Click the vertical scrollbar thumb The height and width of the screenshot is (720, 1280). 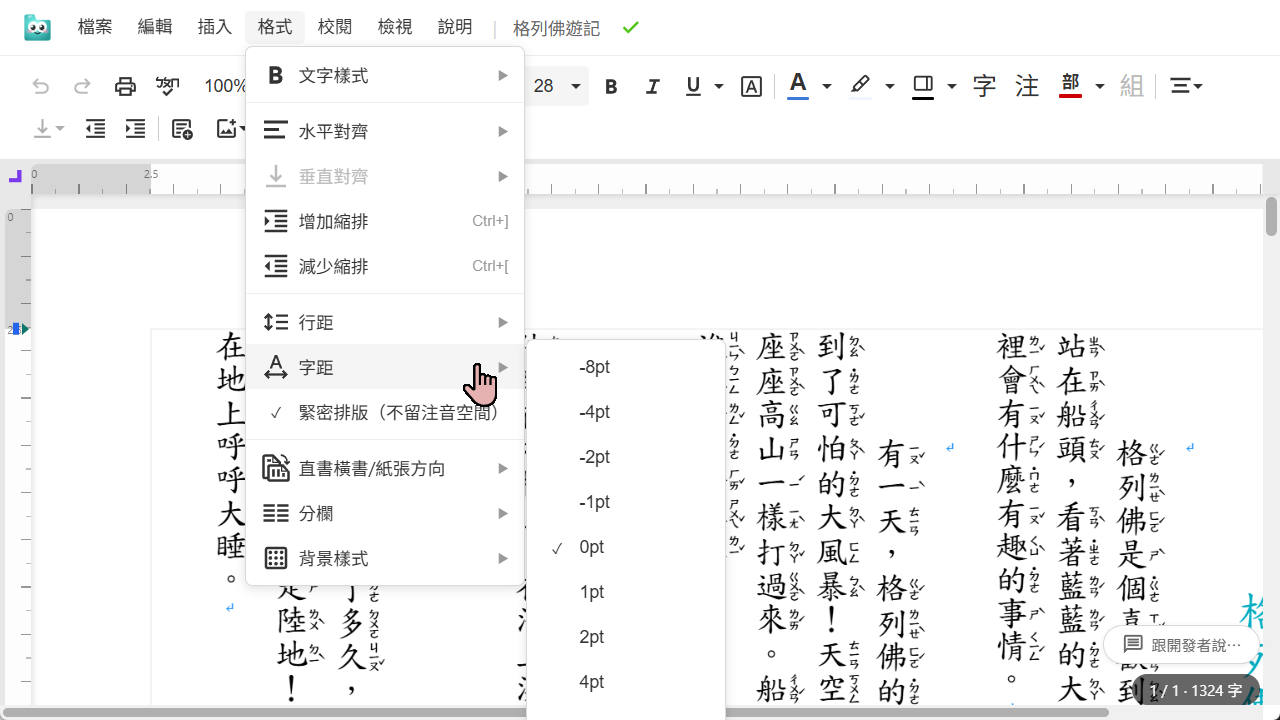[1272, 216]
